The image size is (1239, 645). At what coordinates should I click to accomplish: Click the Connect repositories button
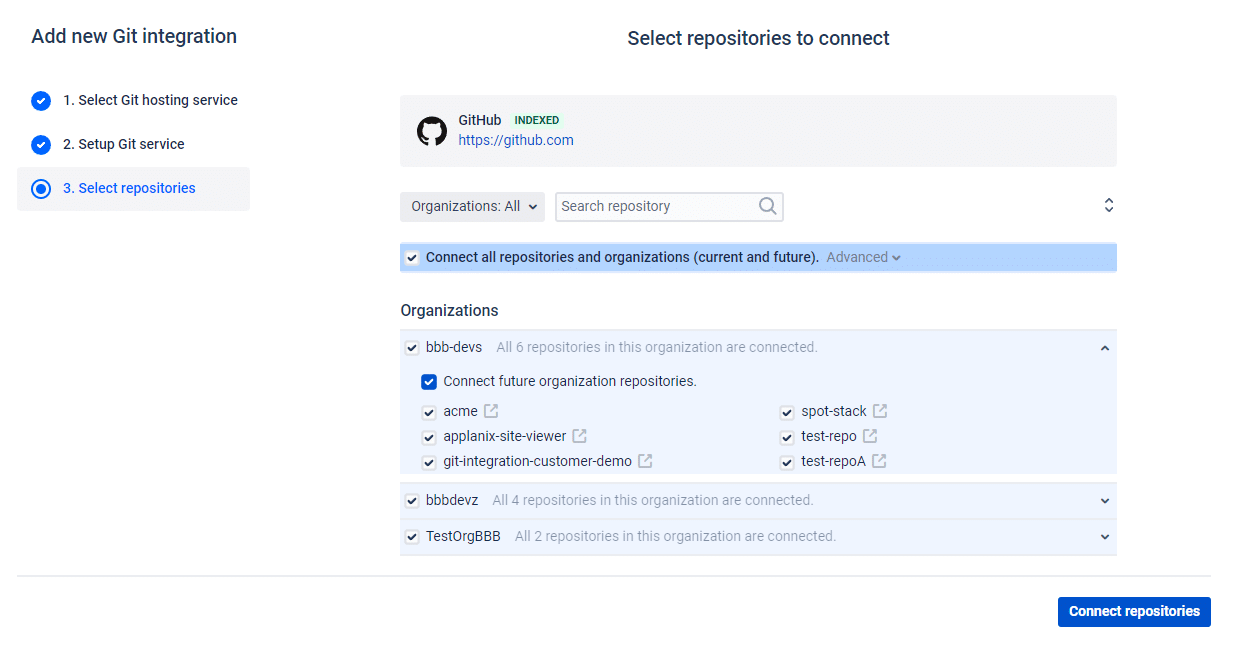pos(1134,612)
